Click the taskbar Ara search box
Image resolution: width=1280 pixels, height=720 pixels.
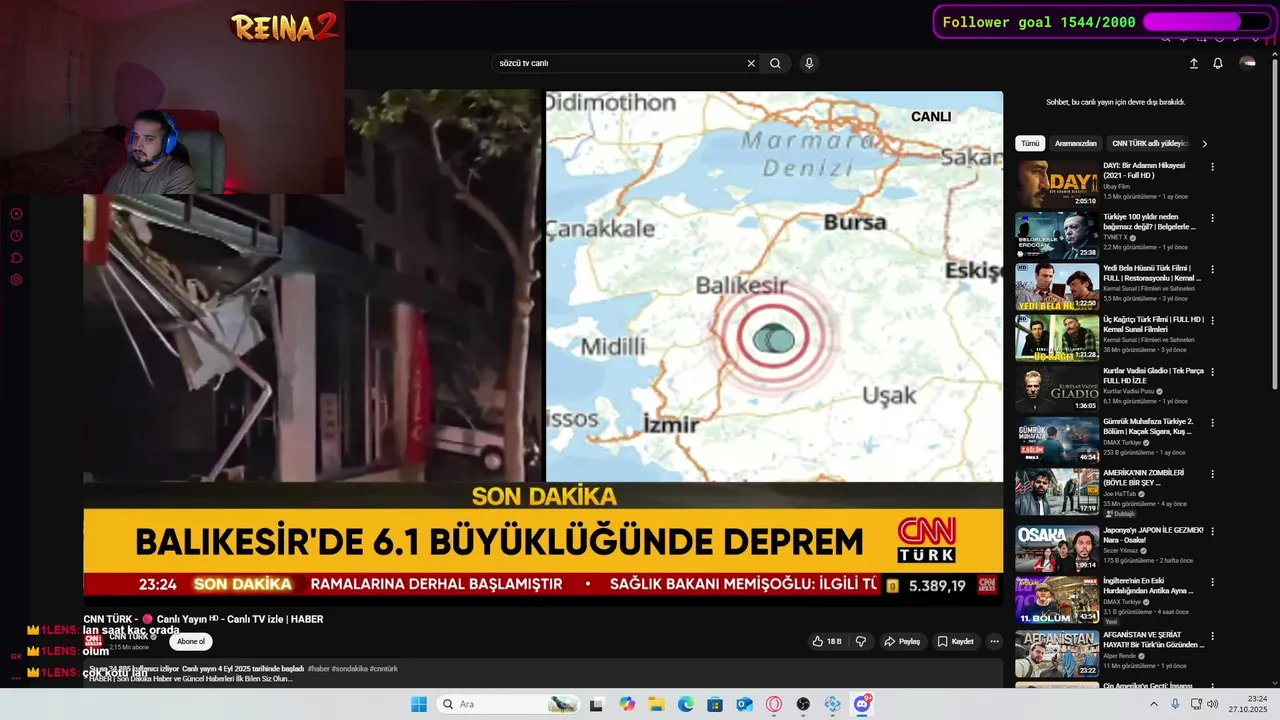point(510,704)
